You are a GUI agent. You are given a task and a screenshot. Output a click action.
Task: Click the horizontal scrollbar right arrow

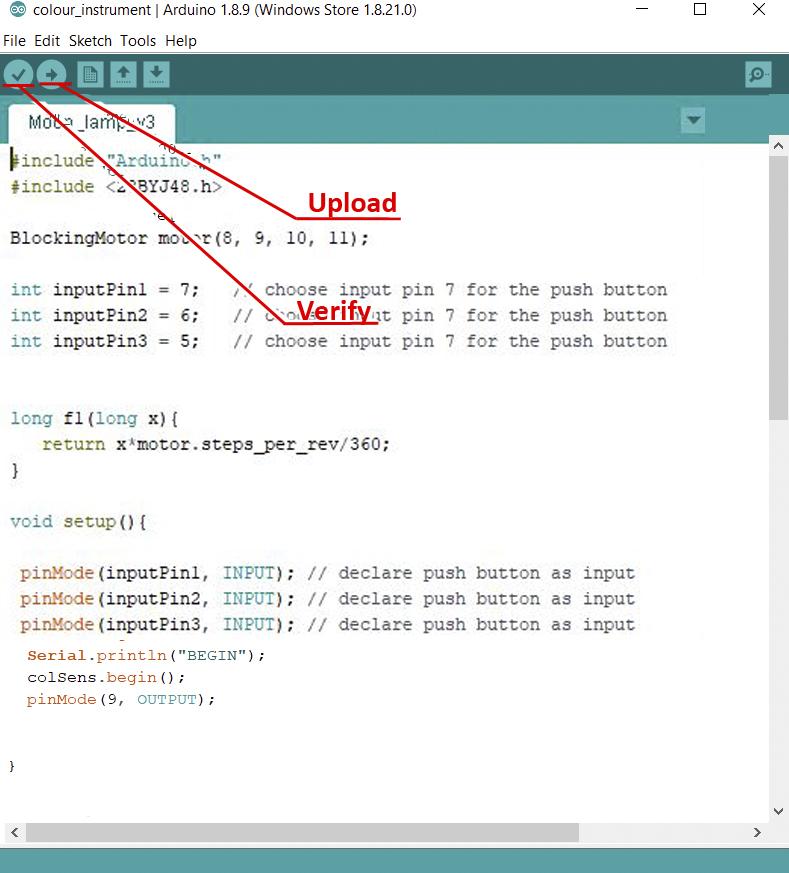pos(757,832)
